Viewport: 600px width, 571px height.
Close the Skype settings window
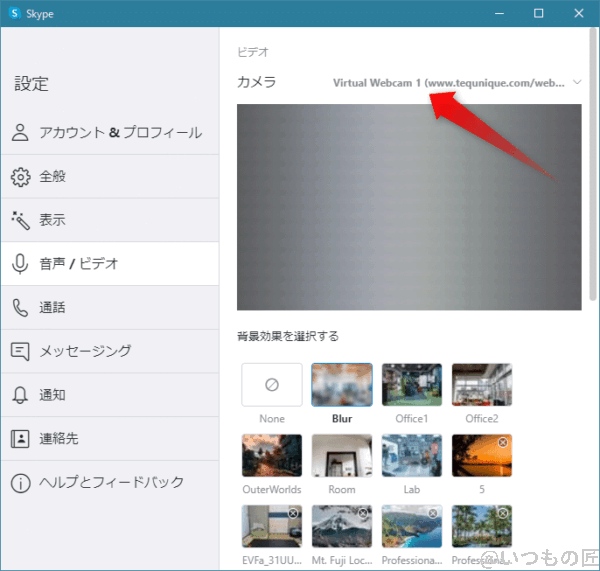pyautogui.click(x=579, y=13)
